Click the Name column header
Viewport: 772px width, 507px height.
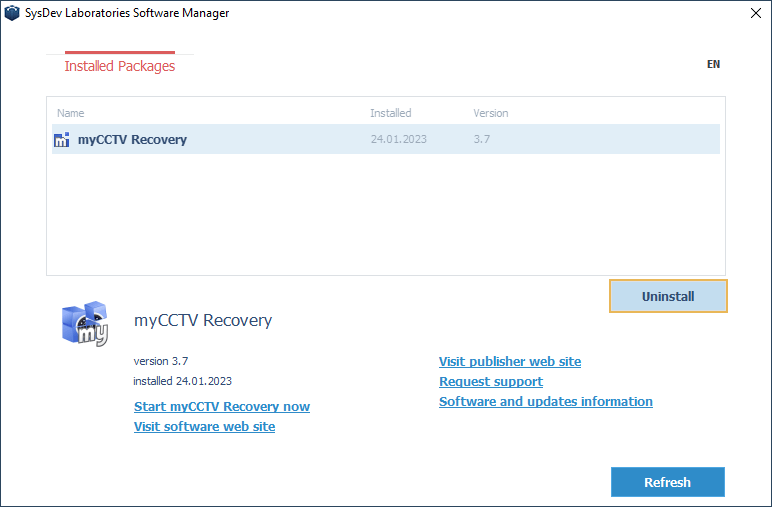(x=70, y=113)
